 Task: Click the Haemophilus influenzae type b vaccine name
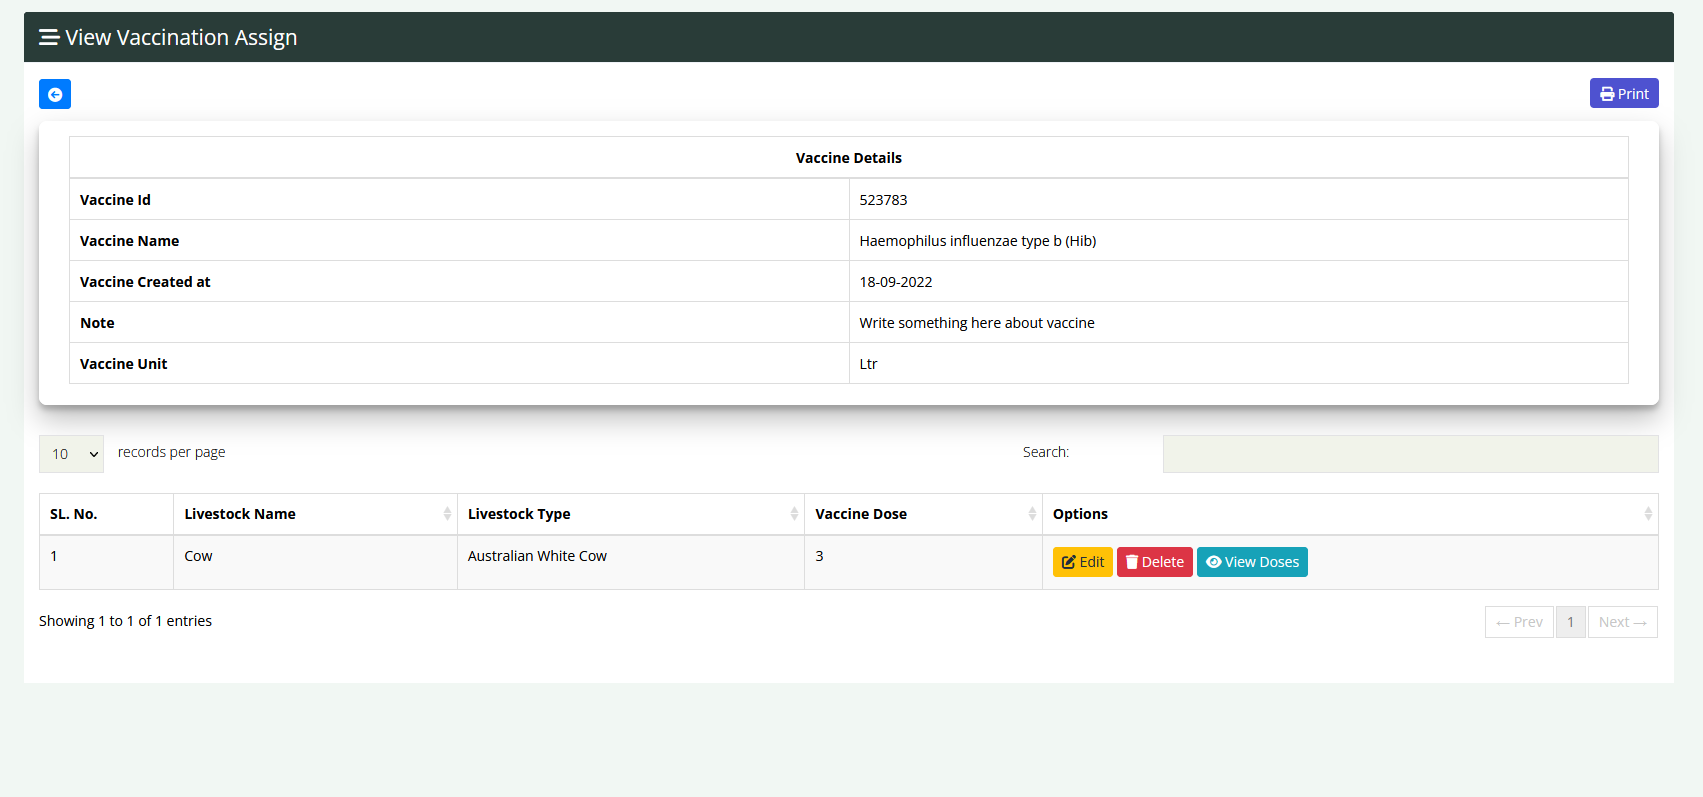(x=977, y=241)
